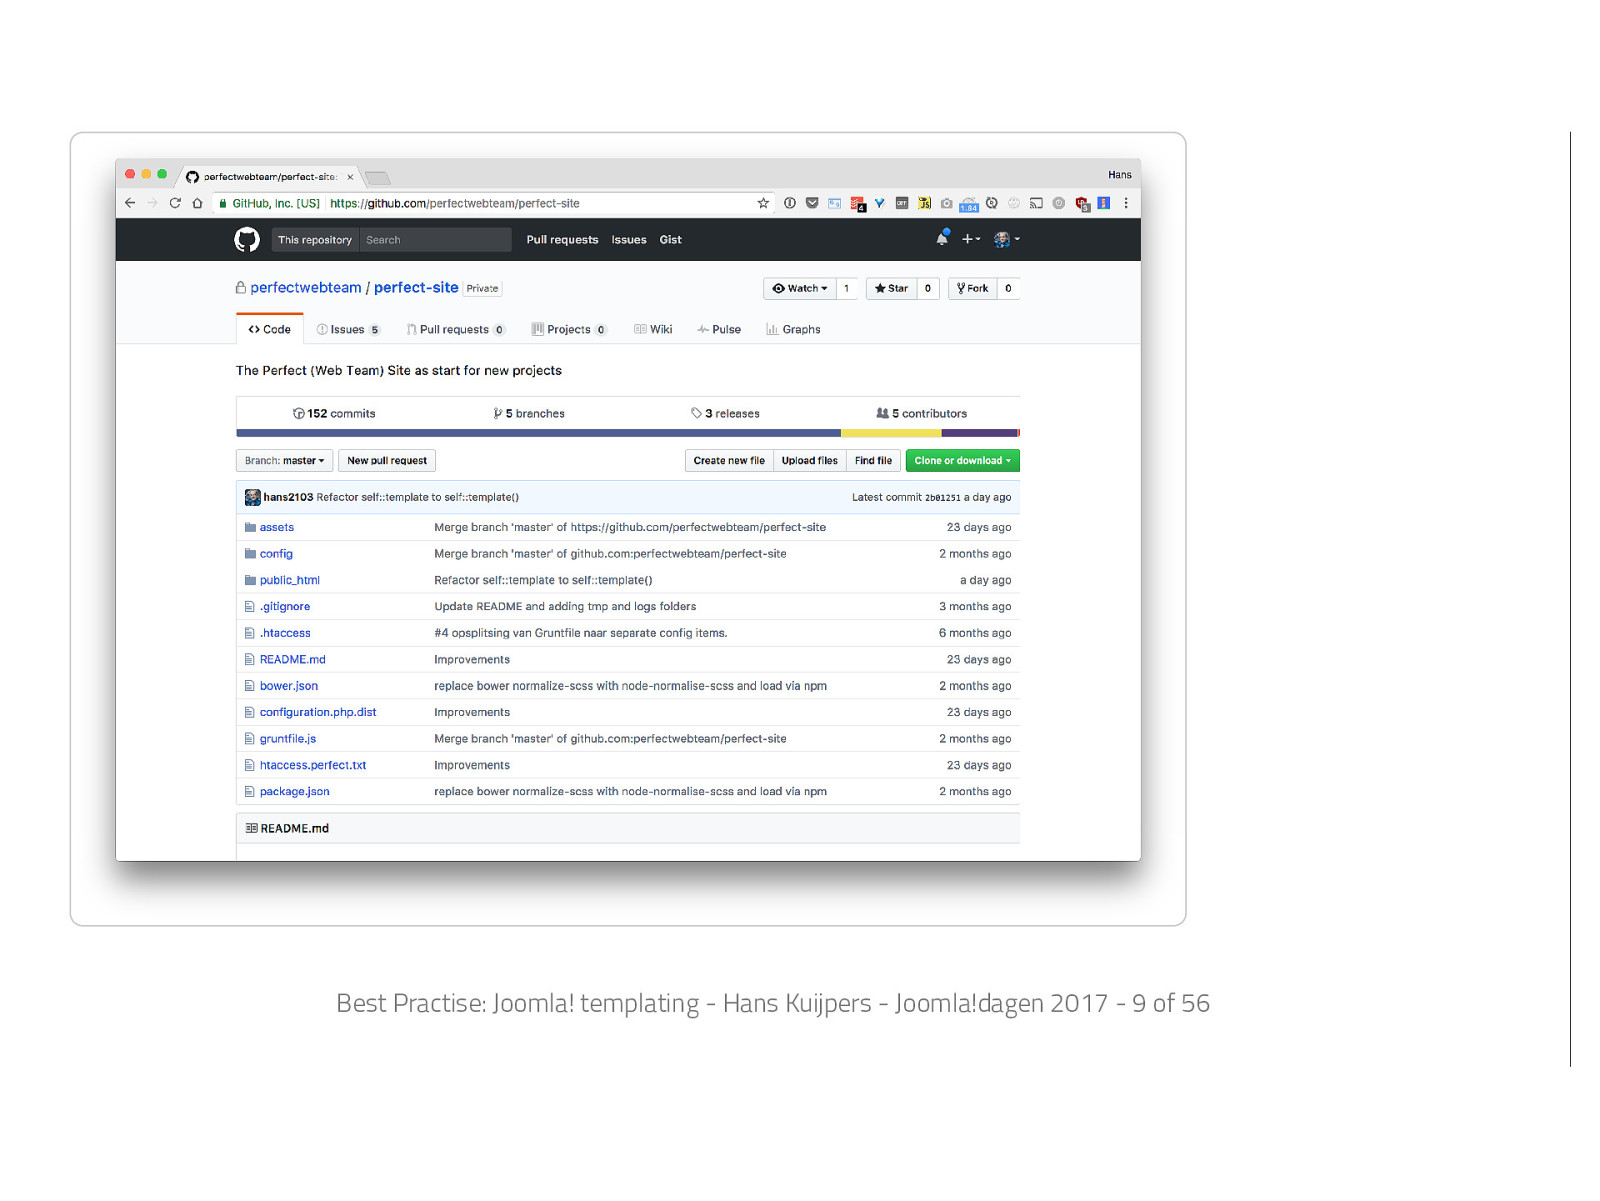Image resolution: width=1600 pixels, height=1201 pixels.
Task: Click Find file button
Action: tap(873, 461)
